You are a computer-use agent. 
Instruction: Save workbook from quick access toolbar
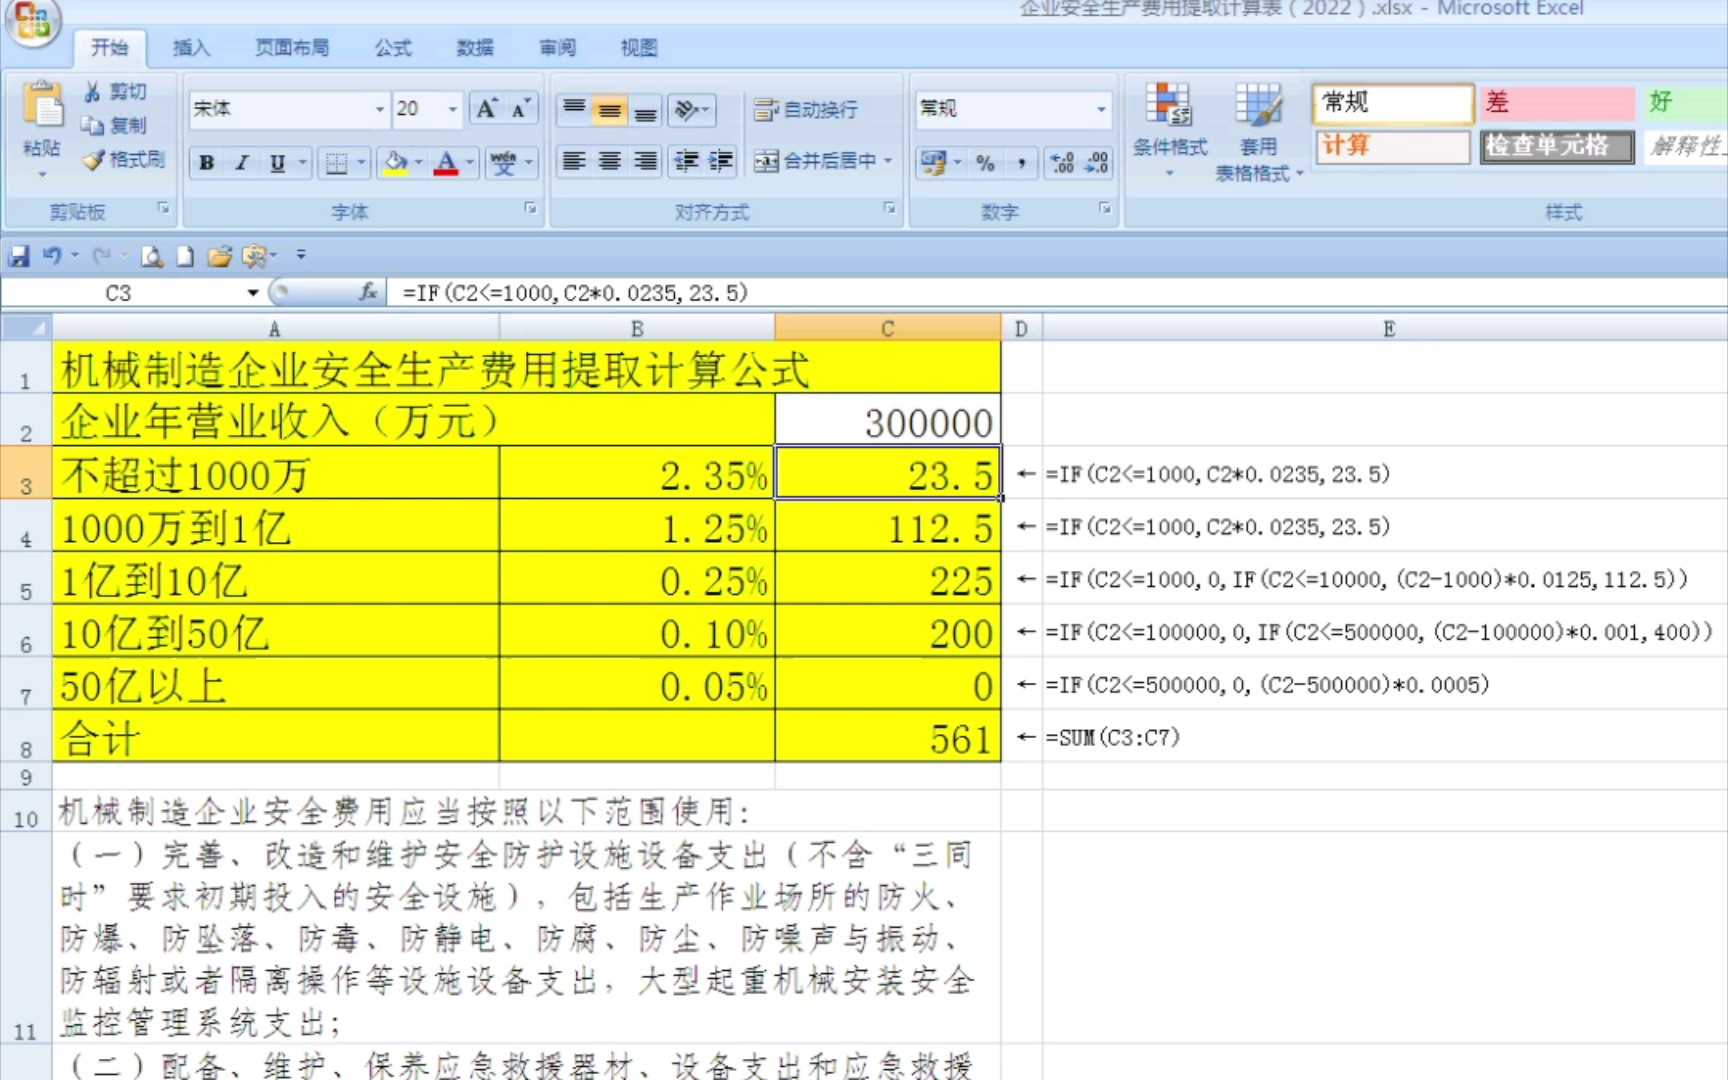click(19, 256)
